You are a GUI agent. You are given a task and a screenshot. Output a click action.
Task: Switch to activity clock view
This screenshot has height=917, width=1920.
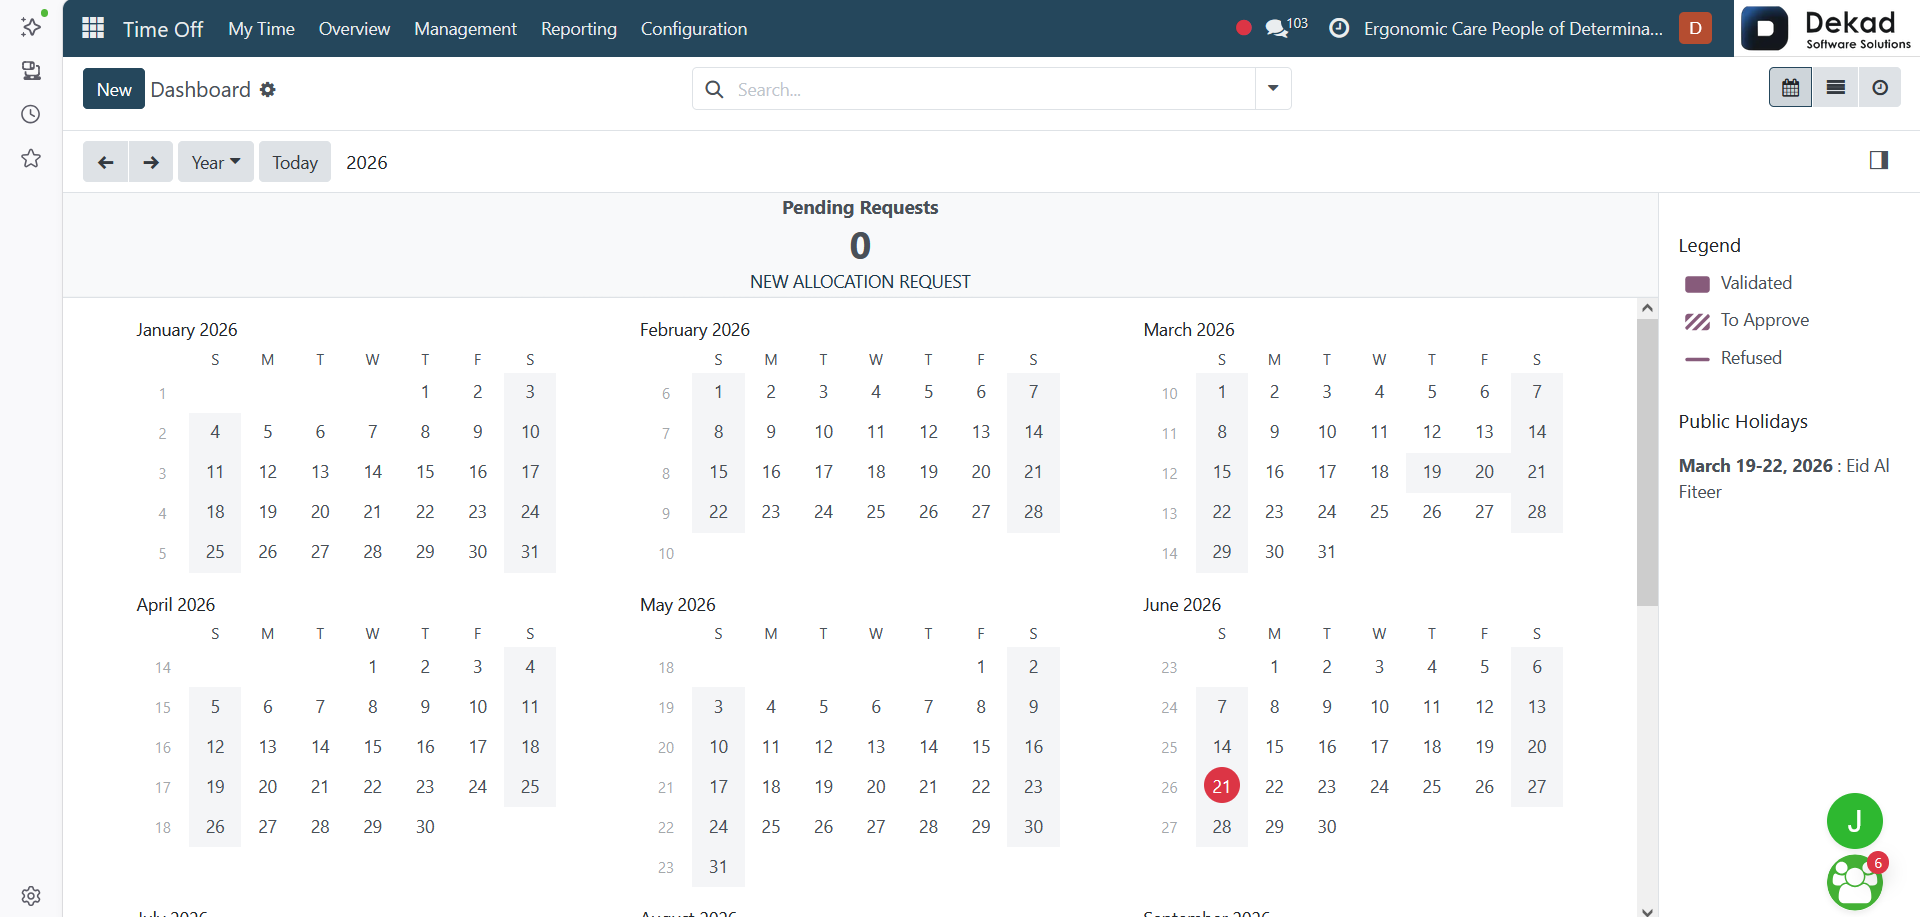1880,88
